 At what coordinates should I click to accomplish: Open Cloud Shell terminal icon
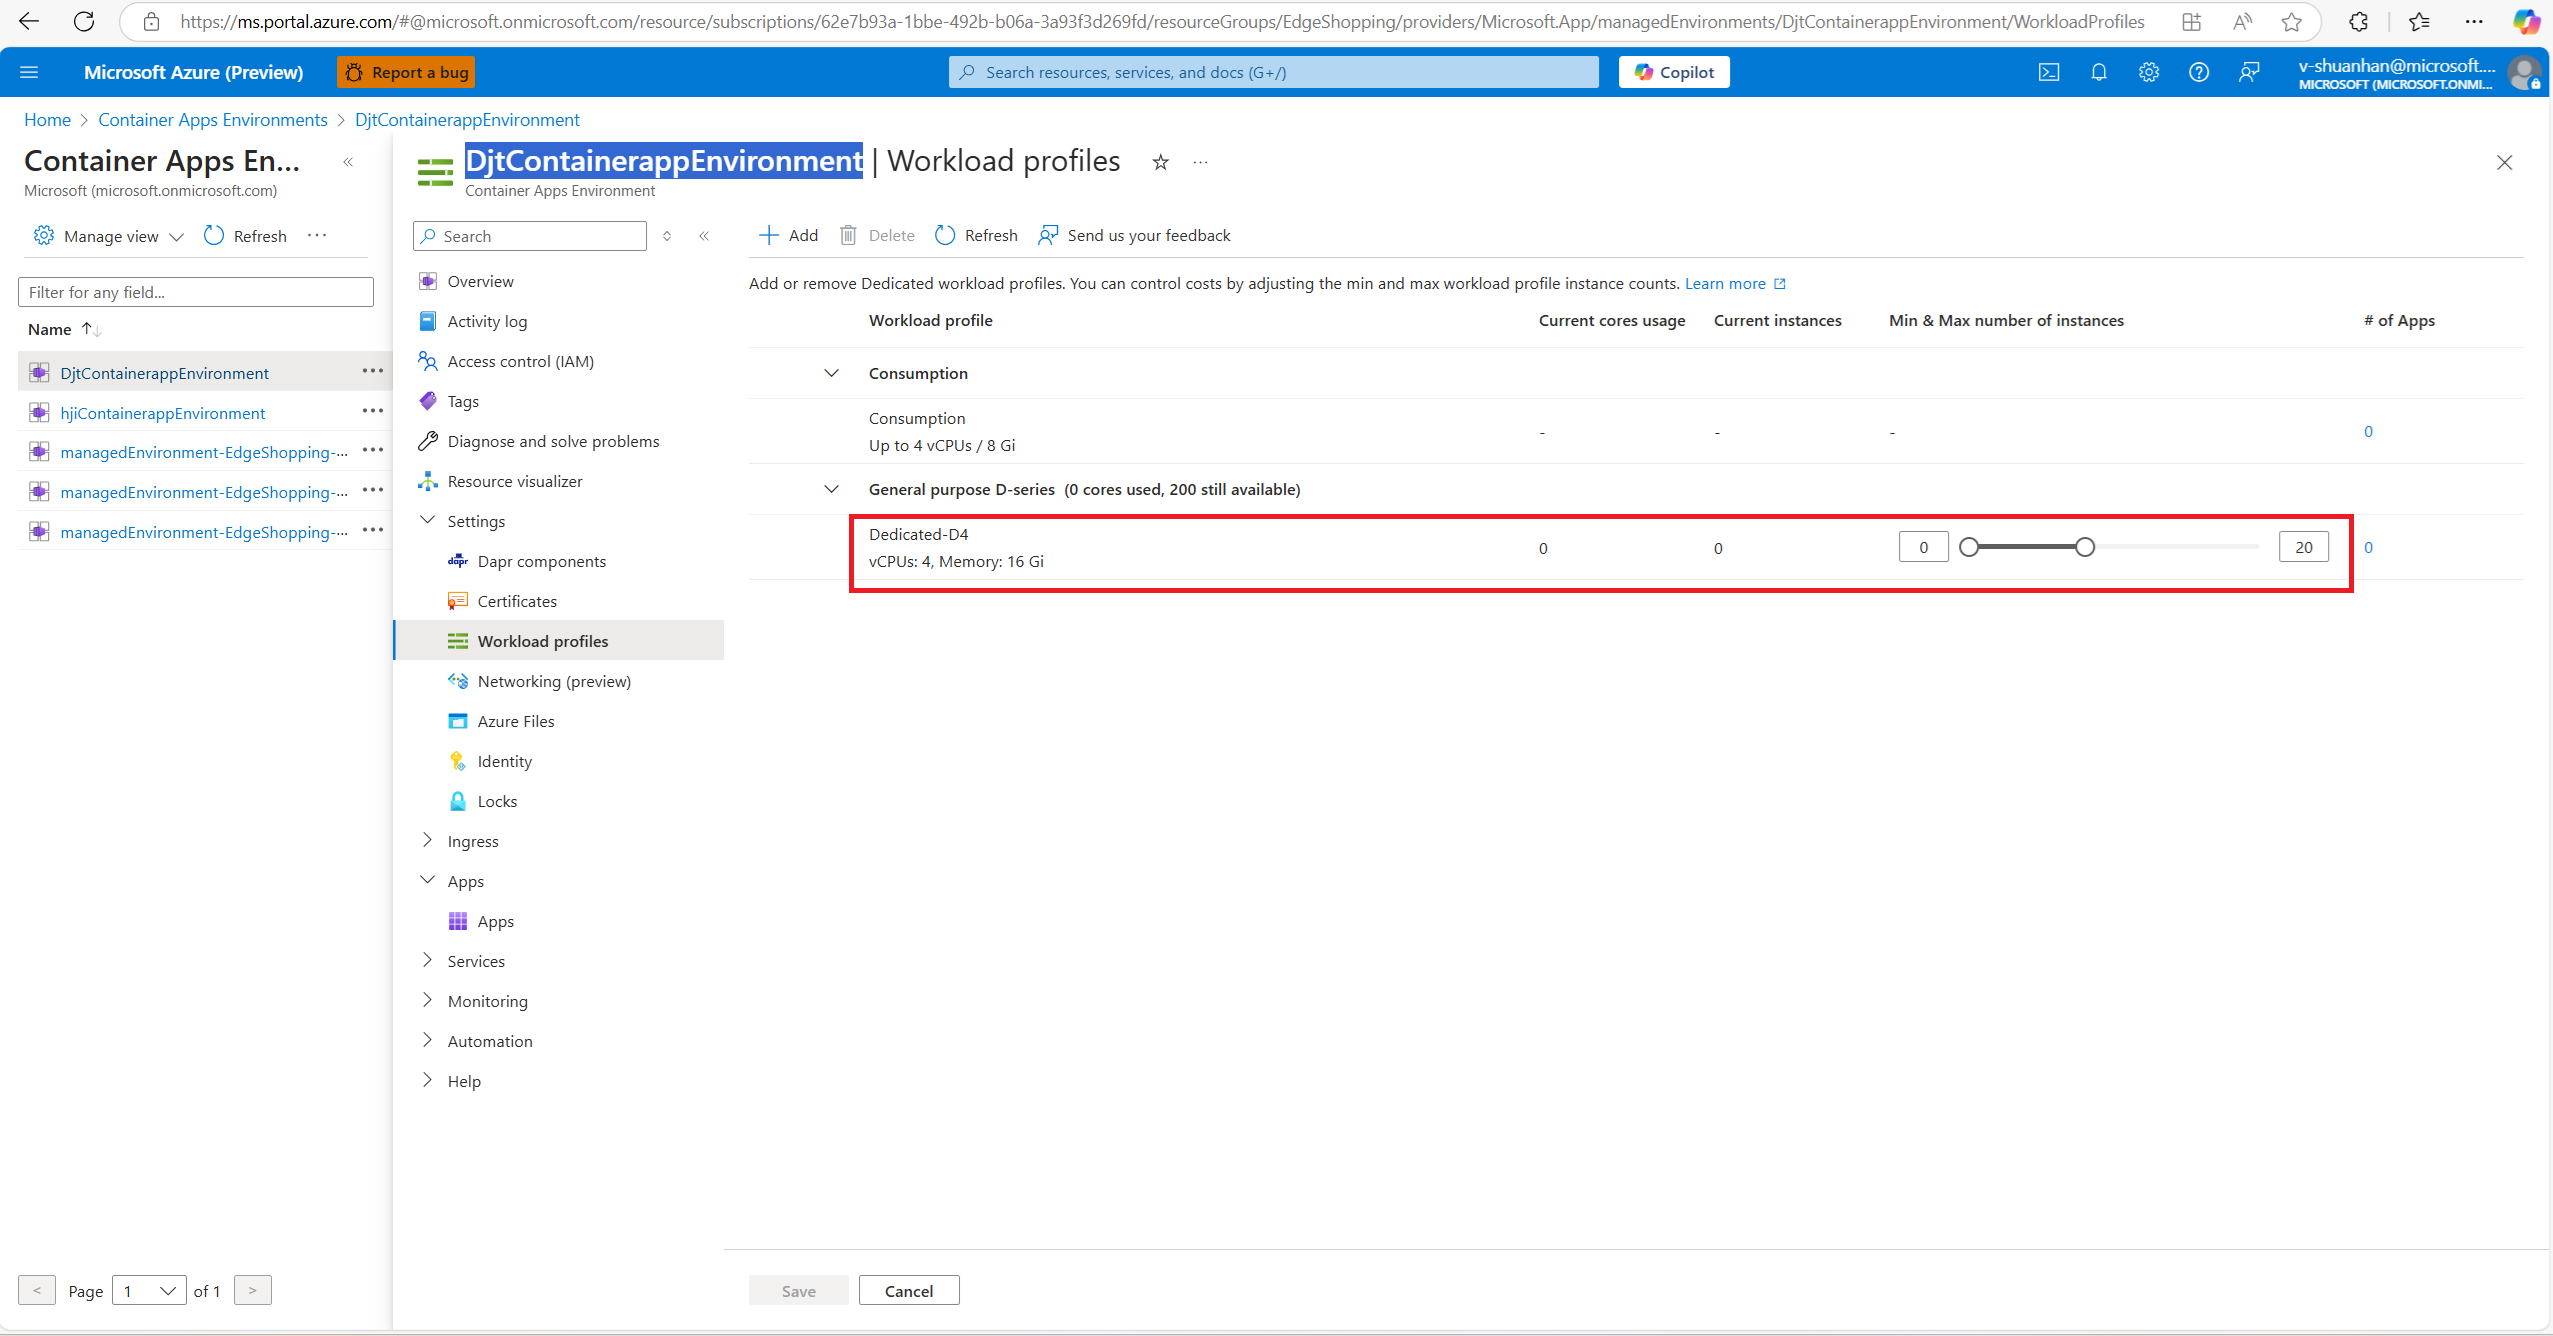pyautogui.click(x=2049, y=72)
